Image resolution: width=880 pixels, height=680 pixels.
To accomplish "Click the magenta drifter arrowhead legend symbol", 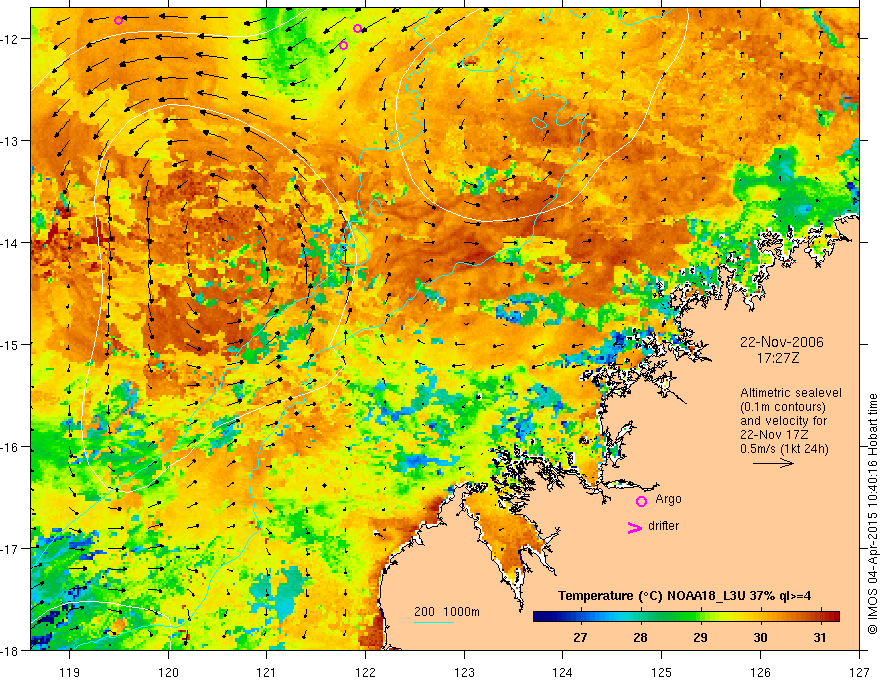I will (635, 527).
